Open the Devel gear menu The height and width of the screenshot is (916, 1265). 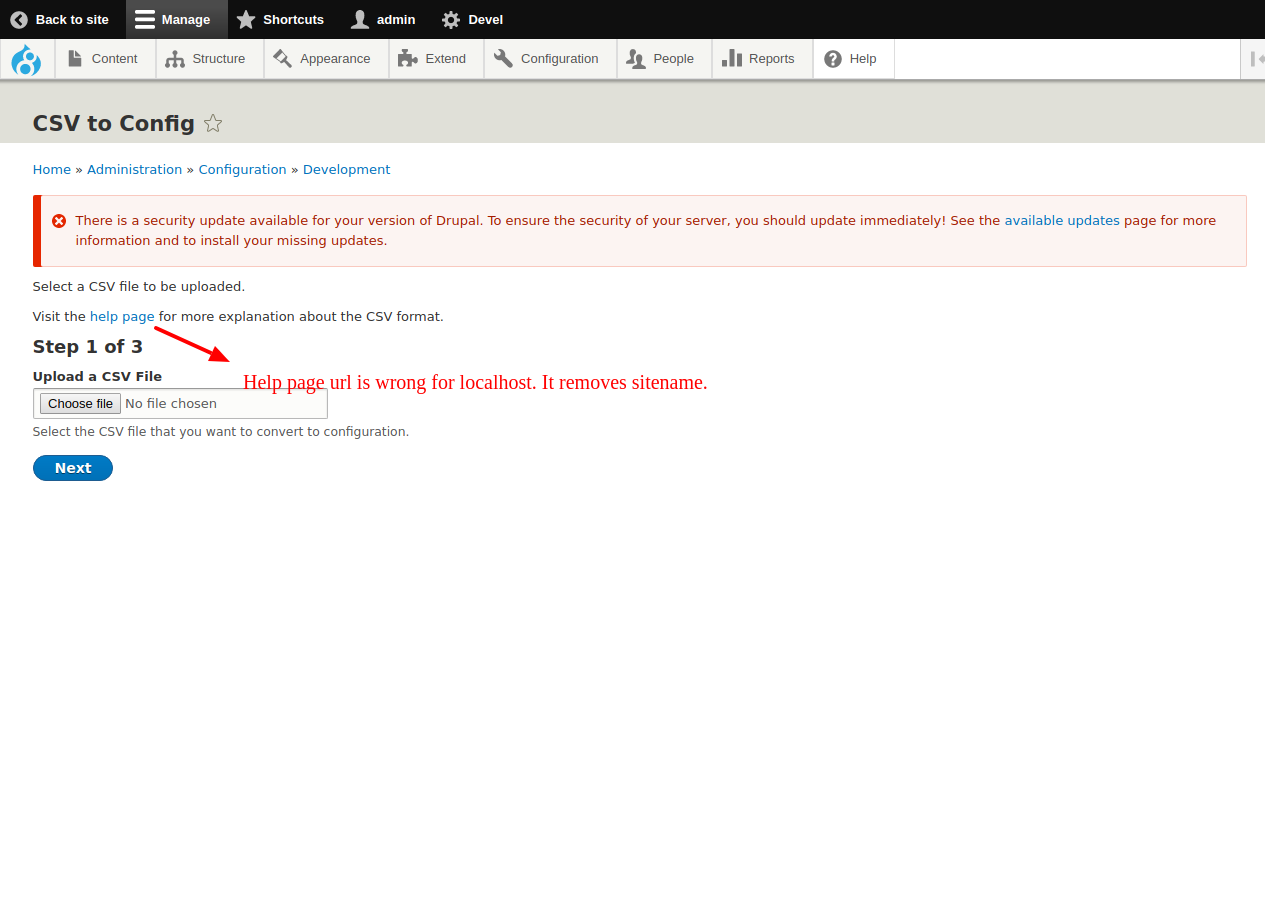click(x=472, y=19)
